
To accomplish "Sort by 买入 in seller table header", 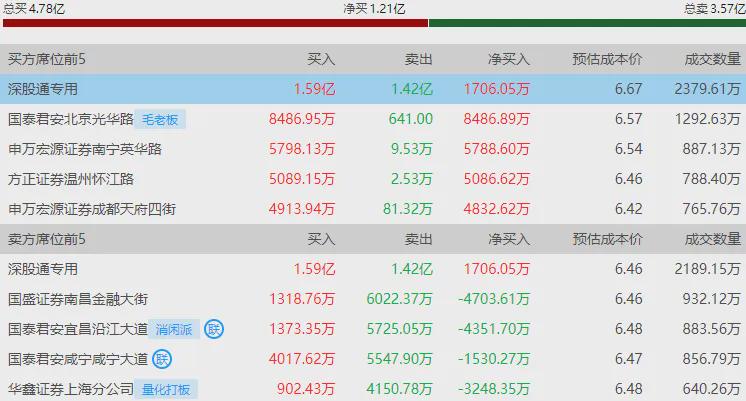I will pos(321,239).
